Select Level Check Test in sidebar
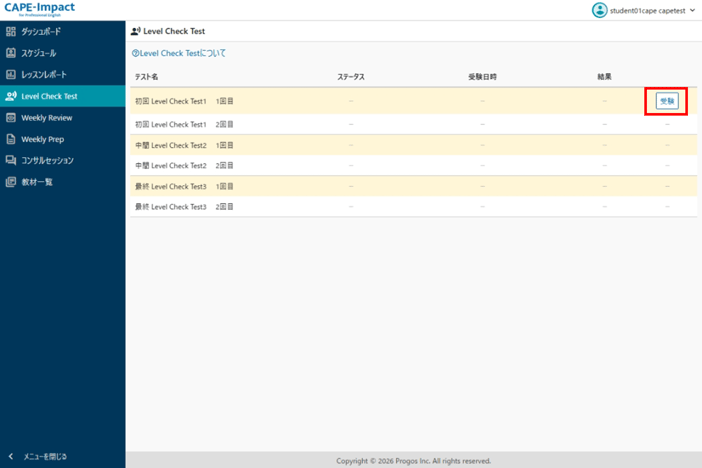Screen dimensions: 702x468 (x=49, y=97)
